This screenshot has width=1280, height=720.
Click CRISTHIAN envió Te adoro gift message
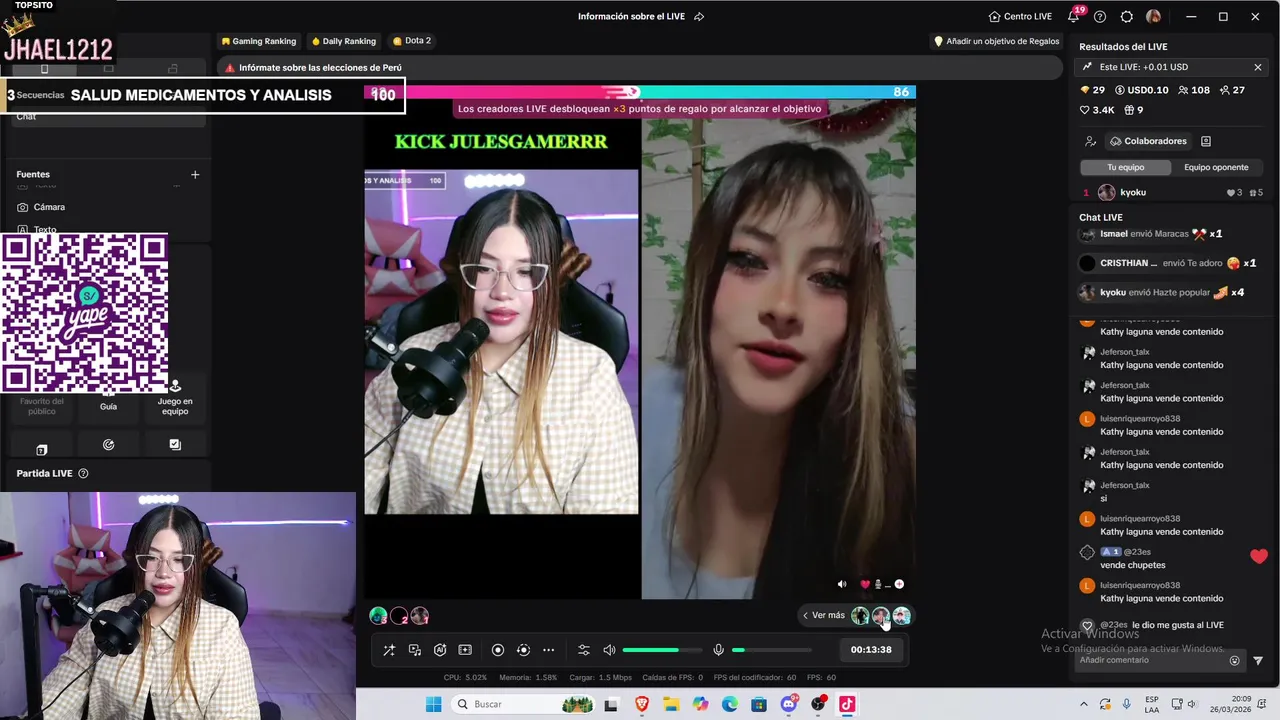pyautogui.click(x=1170, y=263)
